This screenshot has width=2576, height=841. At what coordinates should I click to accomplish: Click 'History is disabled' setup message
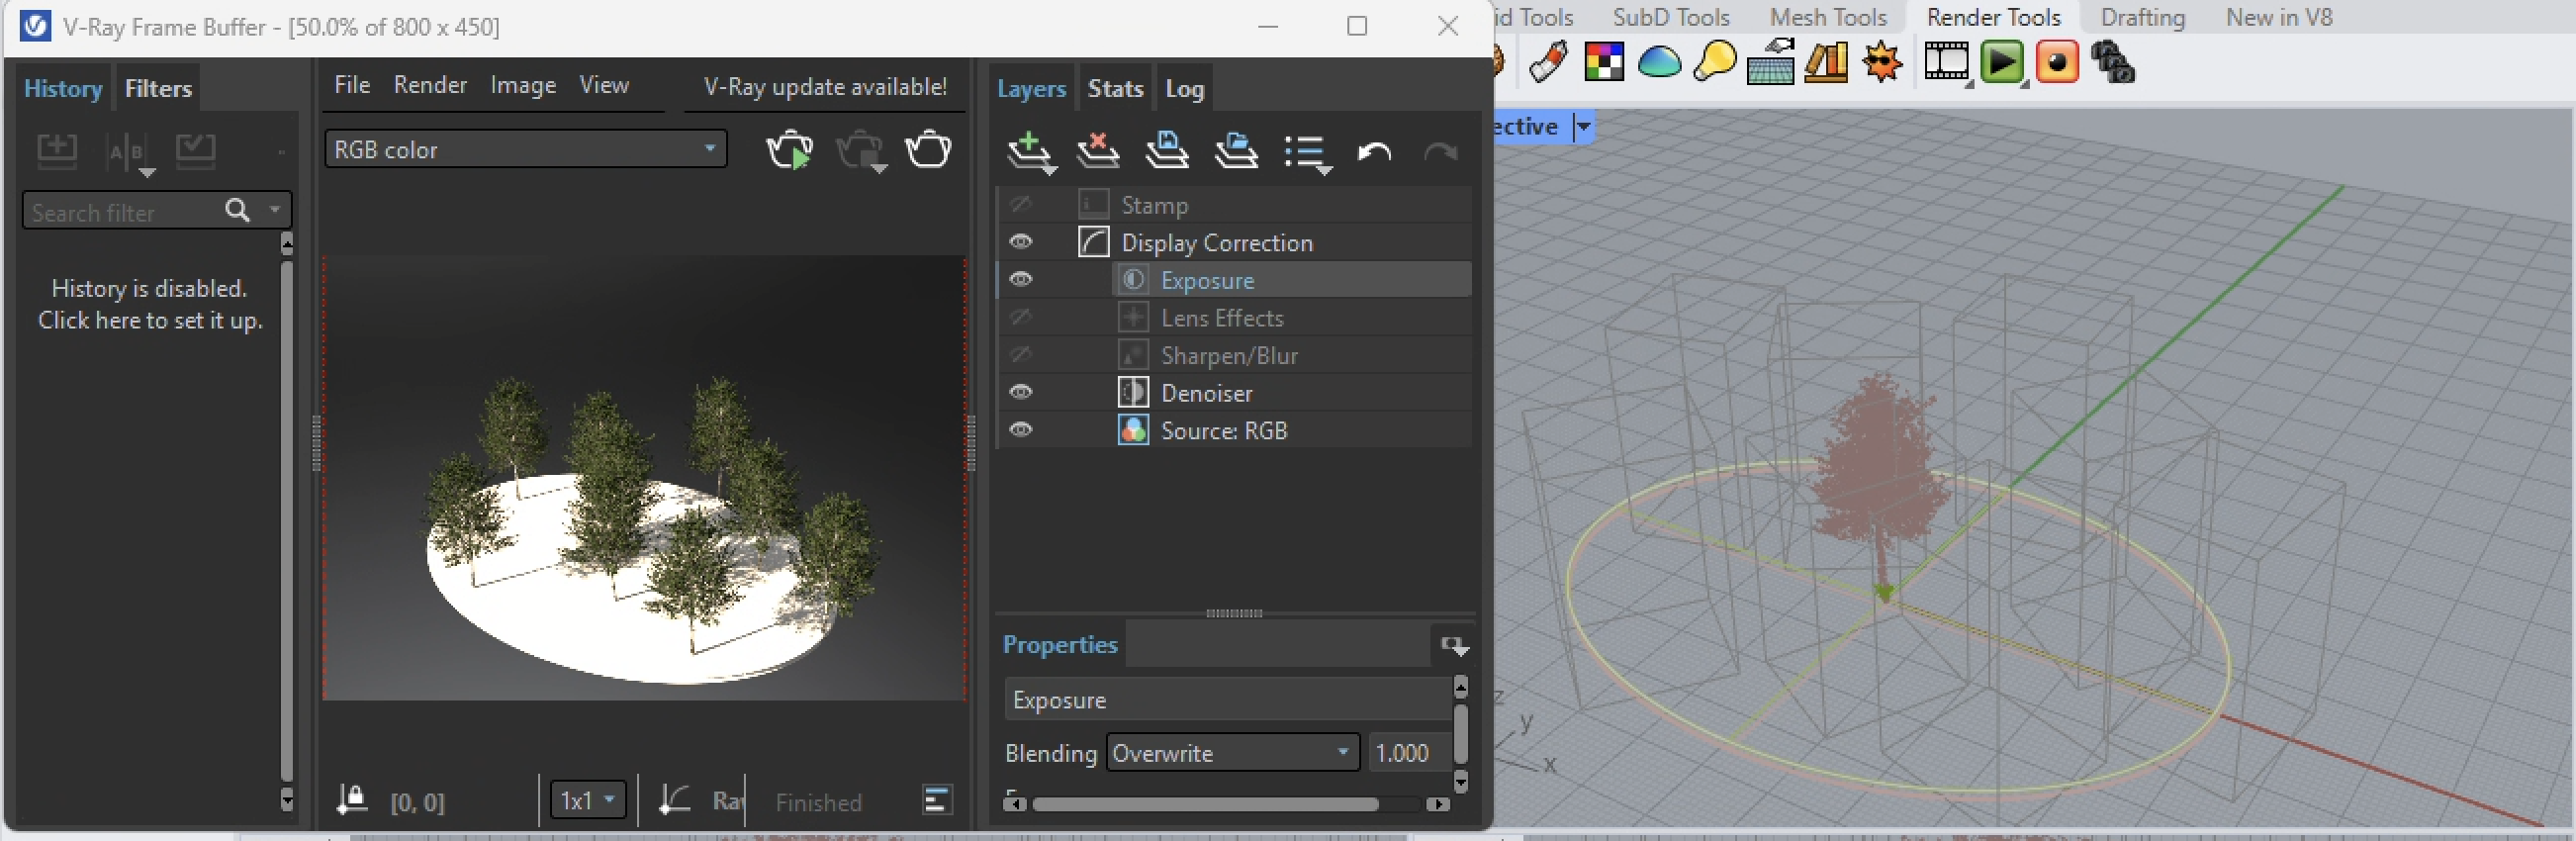[150, 304]
